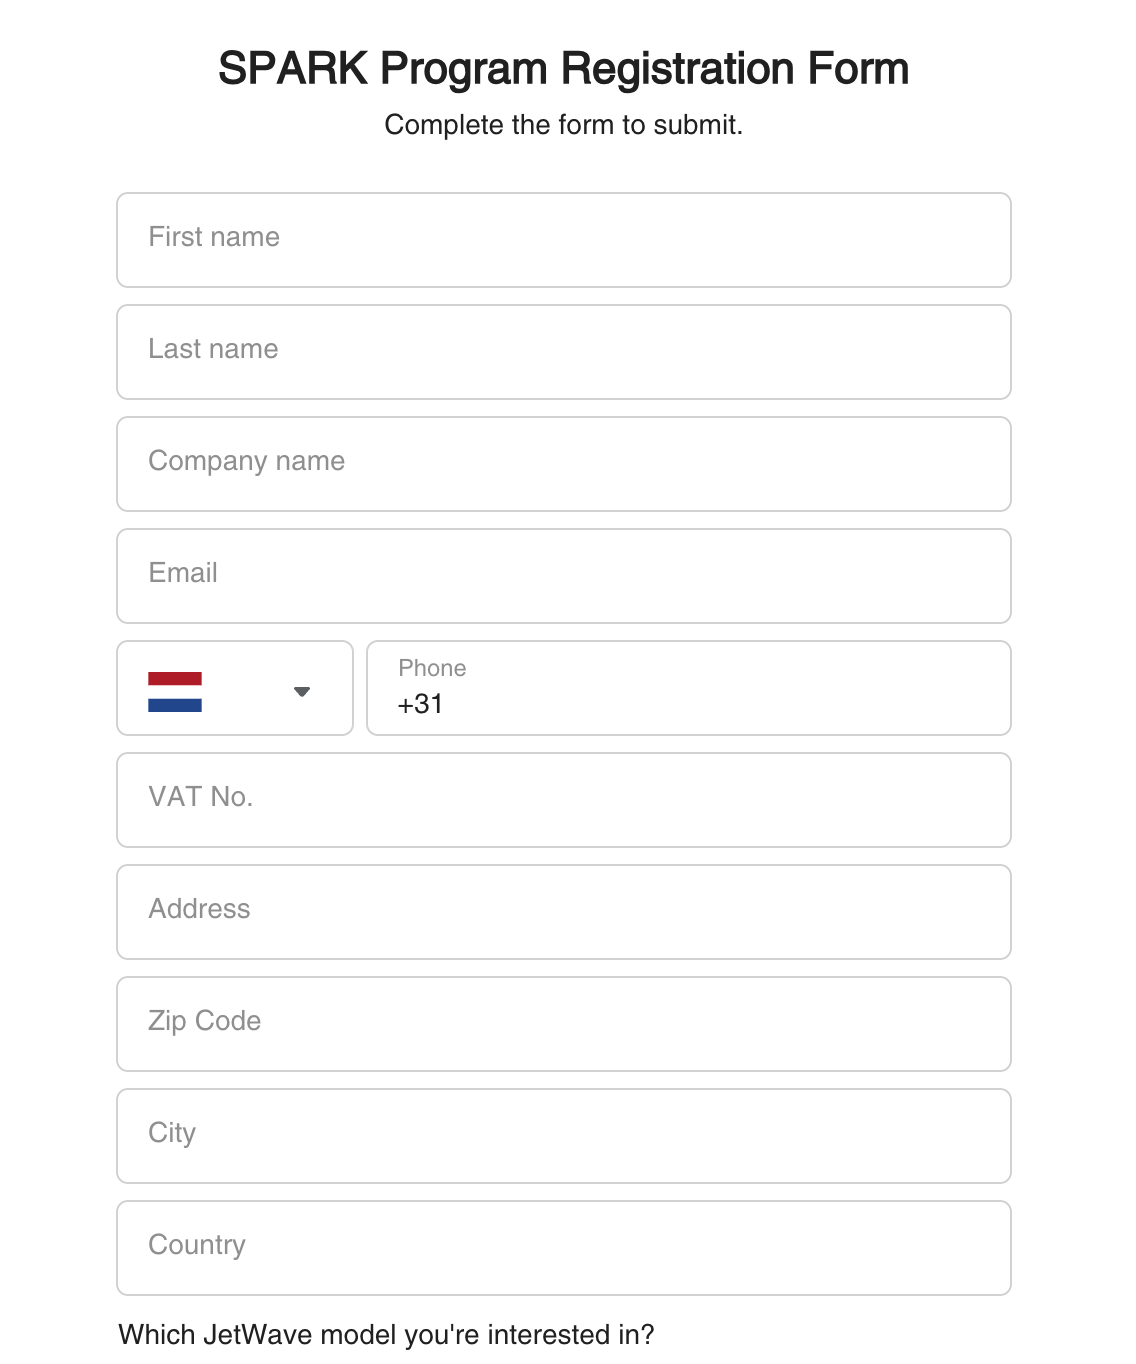Focus the City input field
Screen dimensions: 1136x1364
click(x=564, y=1136)
